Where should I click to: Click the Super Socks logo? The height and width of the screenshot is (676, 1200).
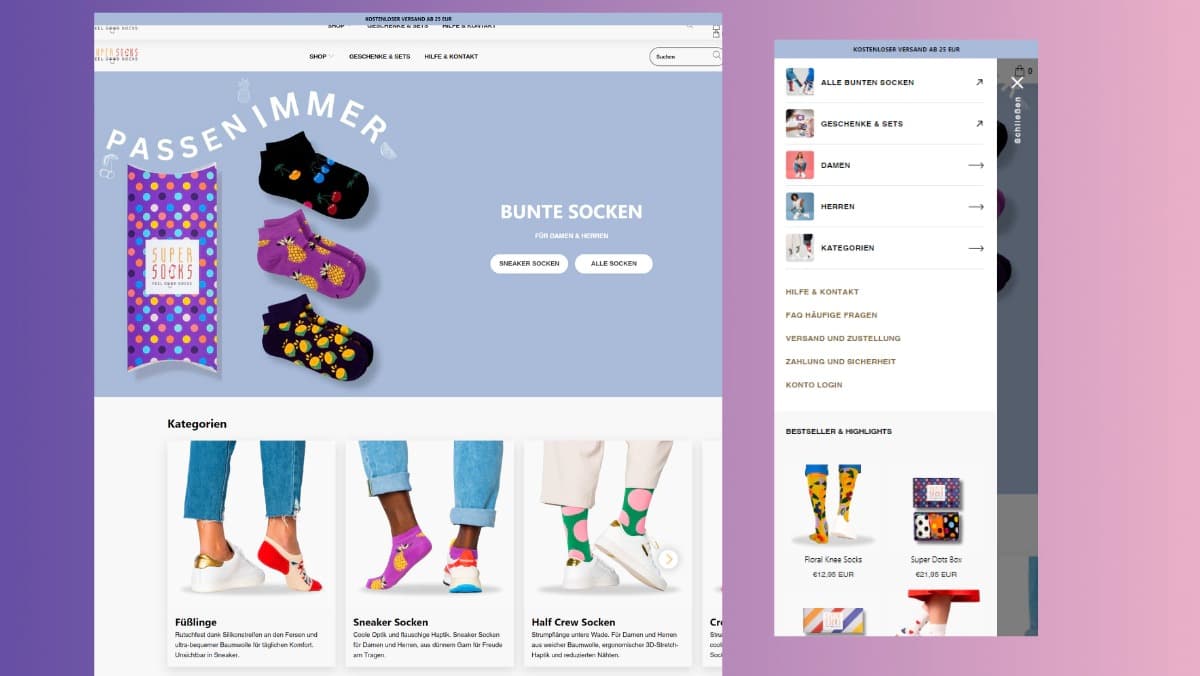tap(116, 55)
